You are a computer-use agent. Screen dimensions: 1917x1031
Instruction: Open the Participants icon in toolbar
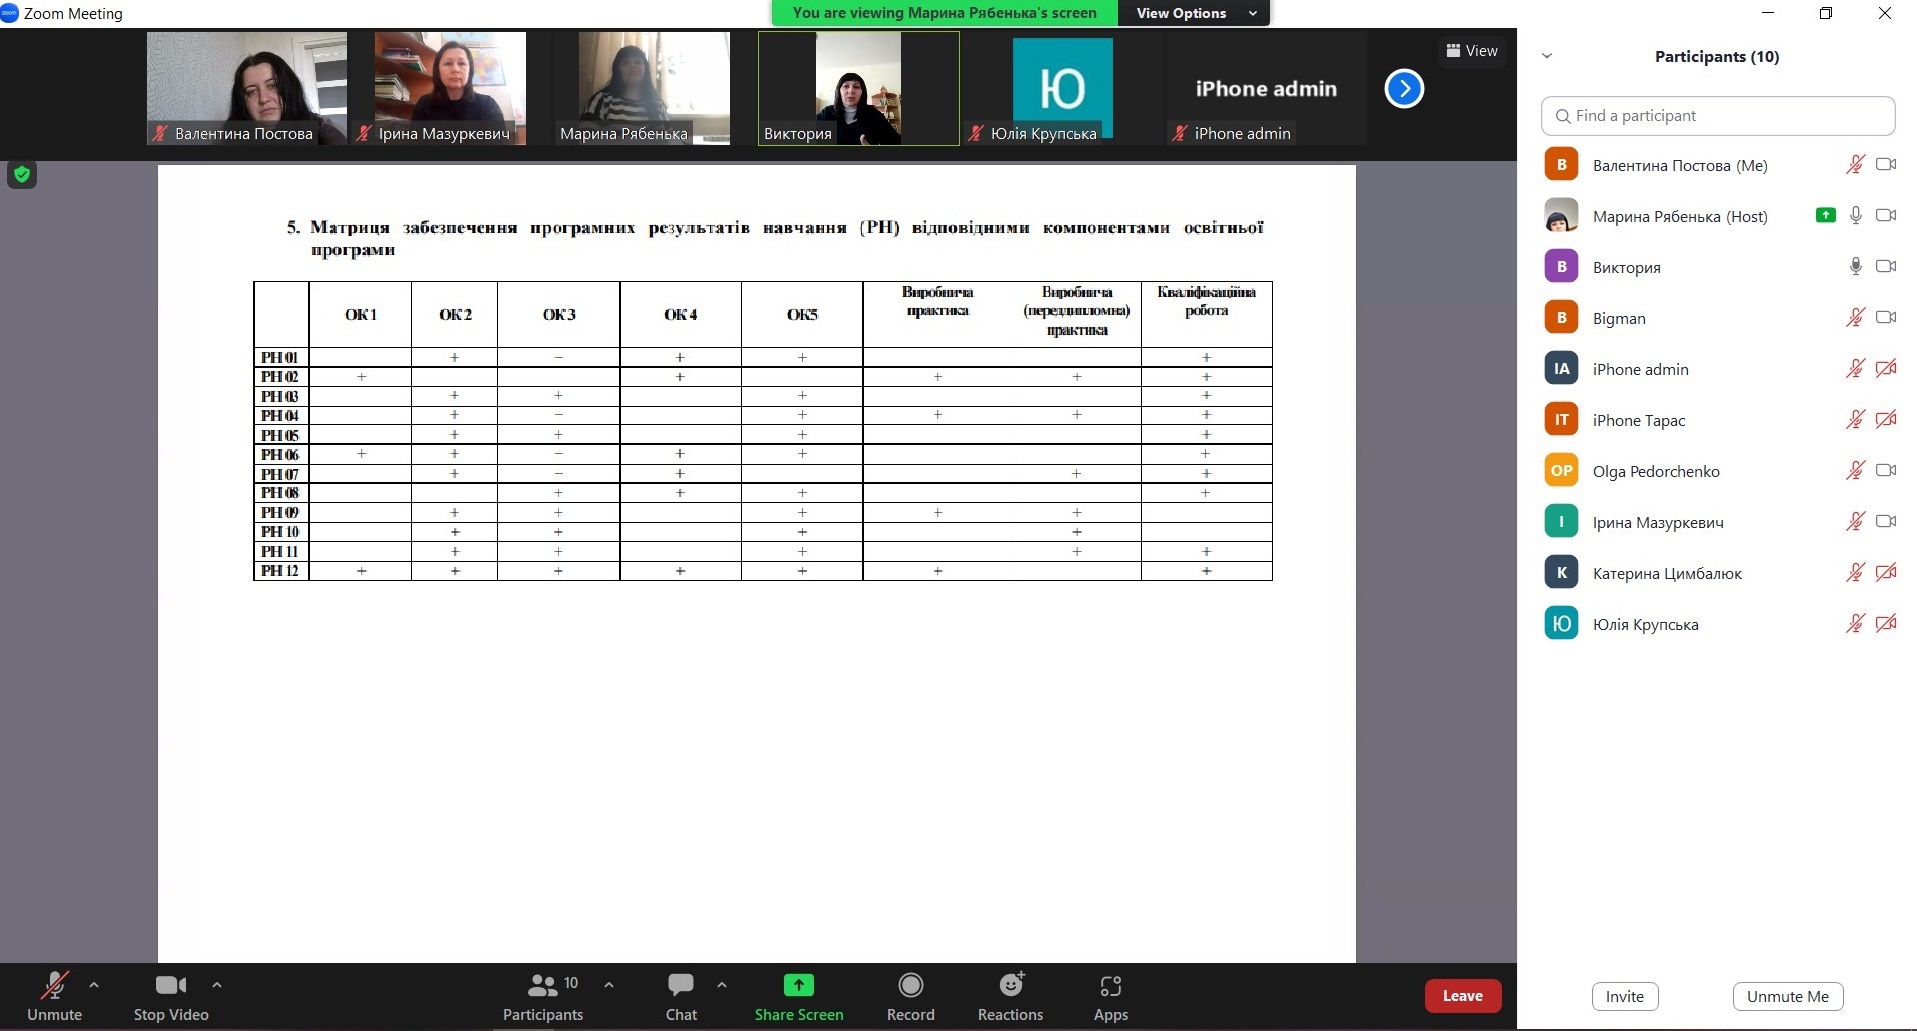click(542, 986)
